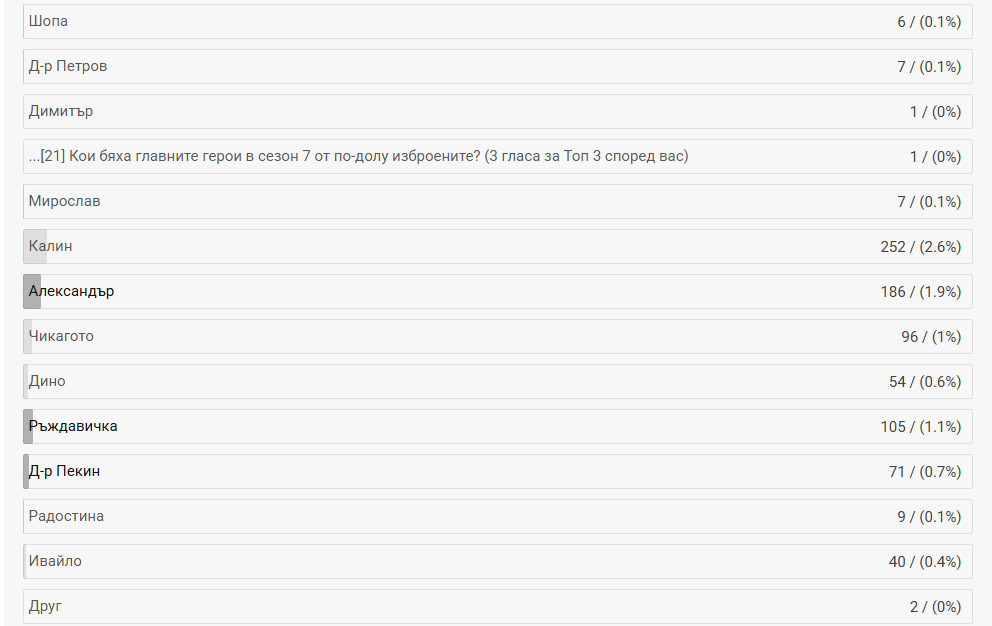Click the Димитър result entry

pyautogui.click(x=497, y=112)
